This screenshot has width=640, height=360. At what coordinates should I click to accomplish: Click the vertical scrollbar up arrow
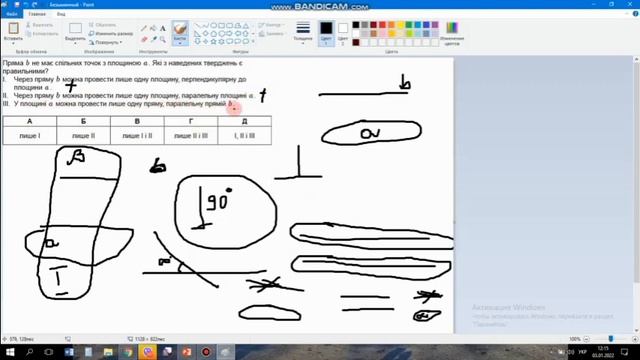click(636, 60)
